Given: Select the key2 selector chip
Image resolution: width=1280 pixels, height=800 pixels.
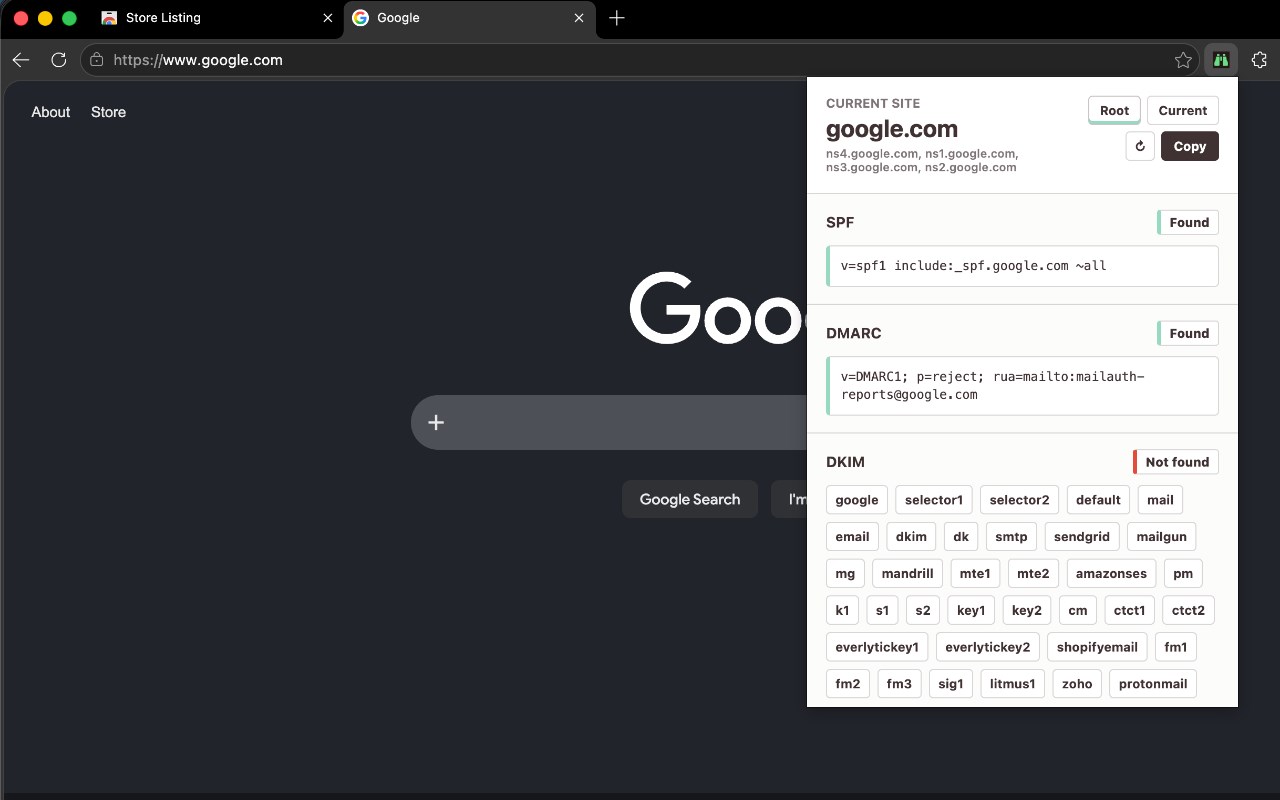Looking at the screenshot, I should point(1027,610).
